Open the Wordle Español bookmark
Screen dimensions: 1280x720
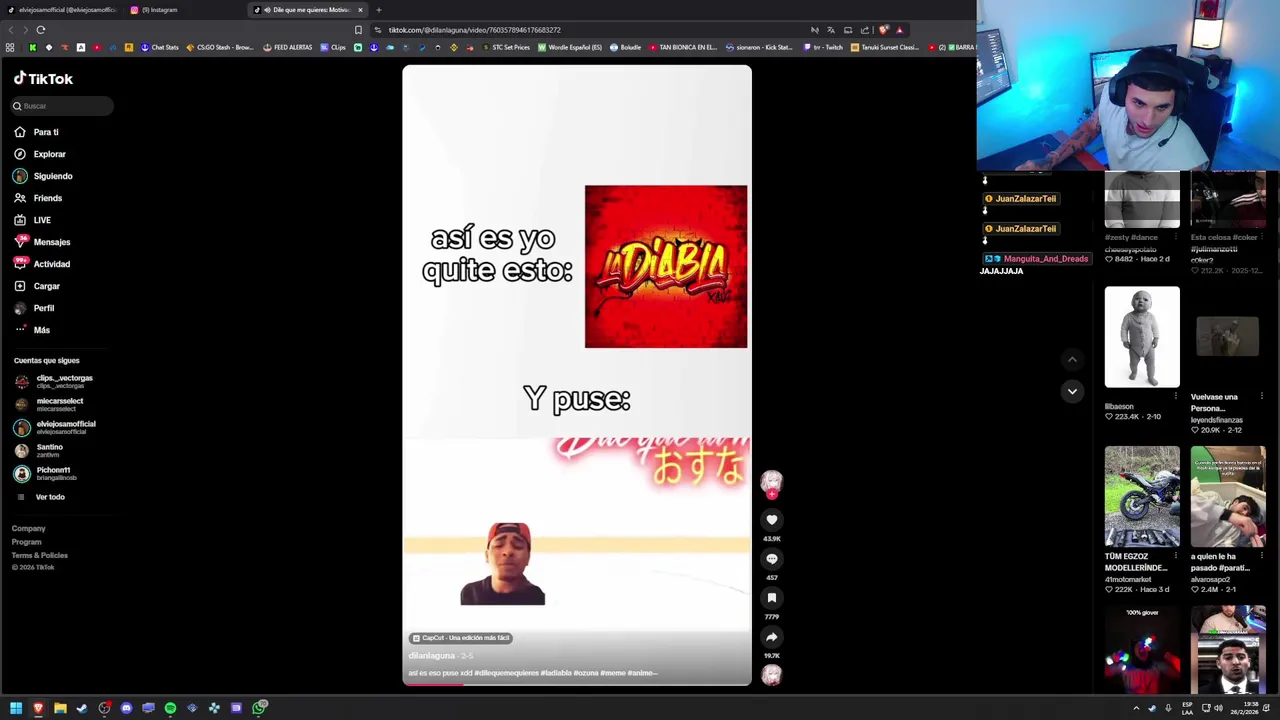pyautogui.click(x=570, y=47)
